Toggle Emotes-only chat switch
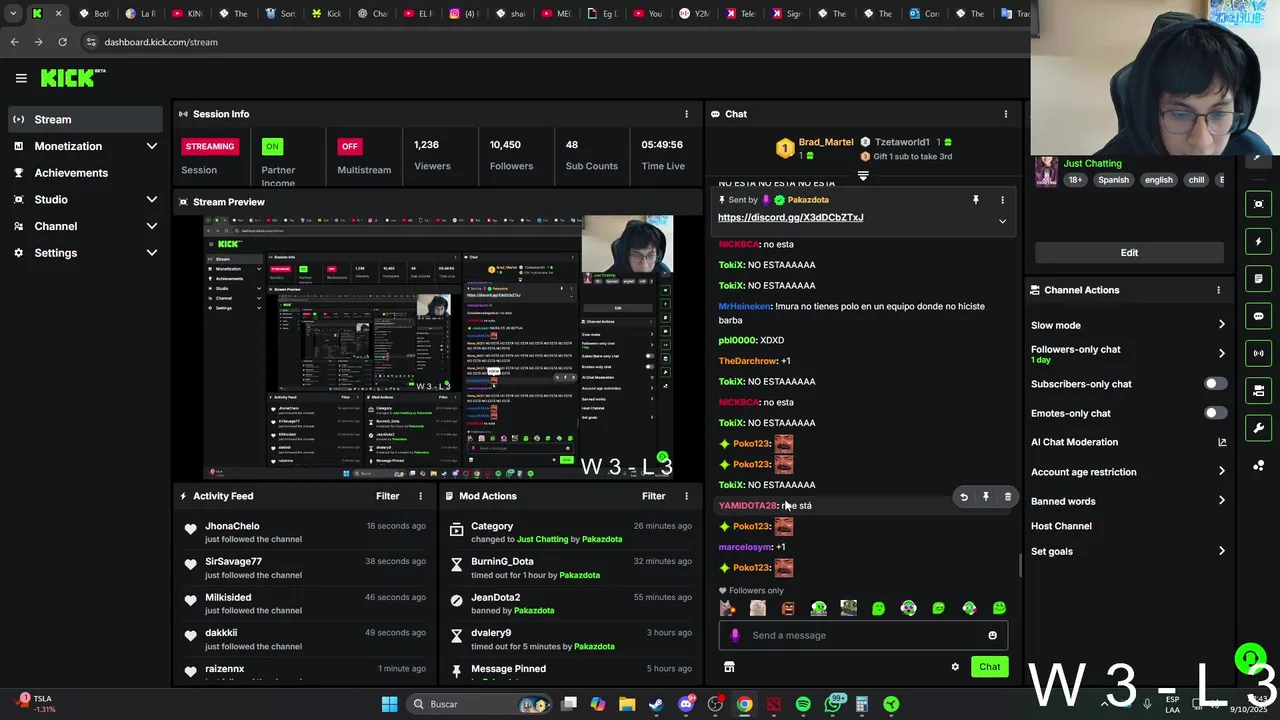The image size is (1280, 720). coord(1215,413)
